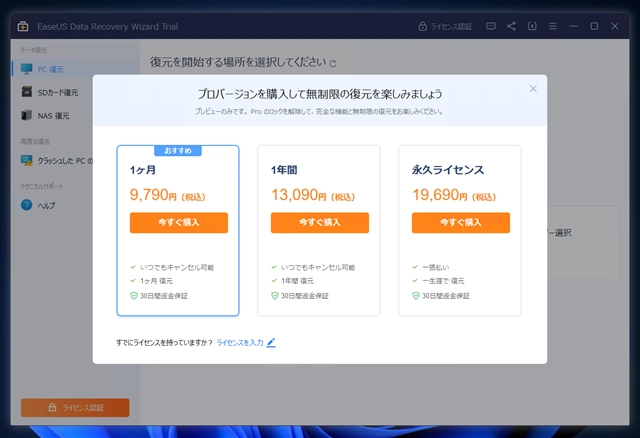640x438 pixels.
Task: Click the 9,790円 price
Action: (x=167, y=195)
